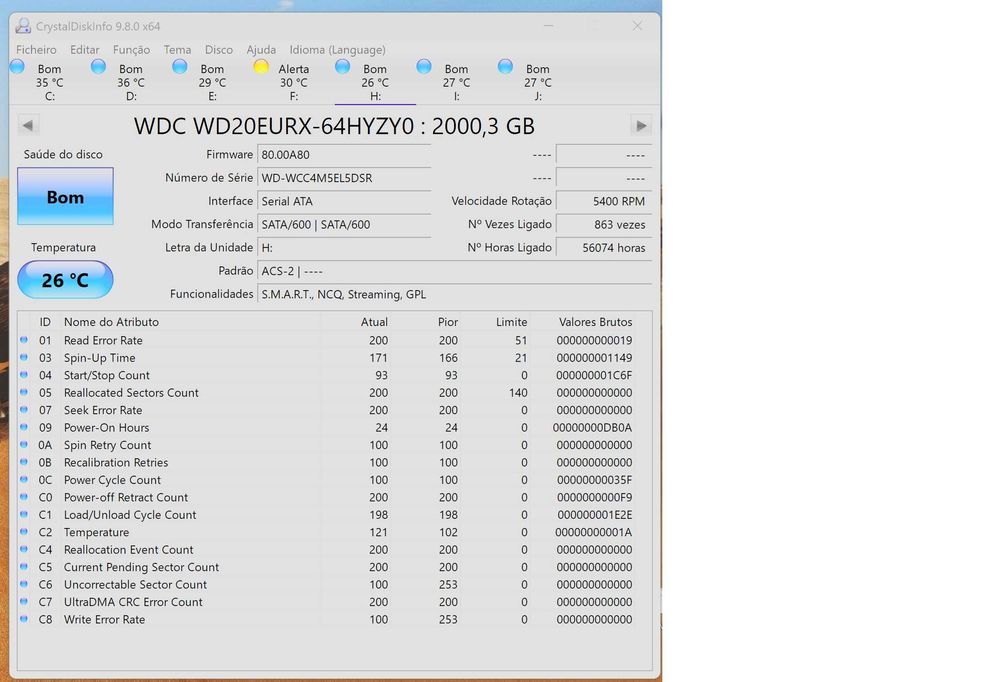The height and width of the screenshot is (682, 1000).
Task: Select drive D: status orb
Action: point(98,66)
